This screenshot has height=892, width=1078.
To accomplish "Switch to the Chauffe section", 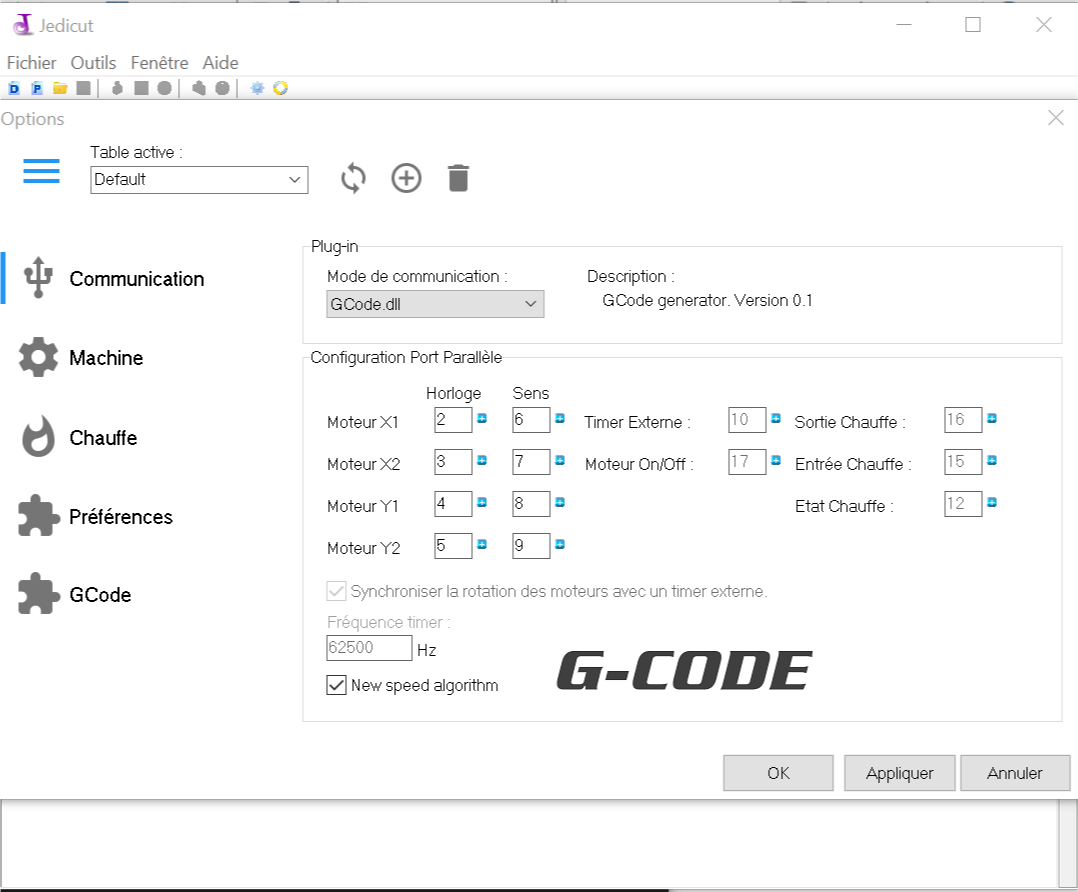I will point(103,438).
